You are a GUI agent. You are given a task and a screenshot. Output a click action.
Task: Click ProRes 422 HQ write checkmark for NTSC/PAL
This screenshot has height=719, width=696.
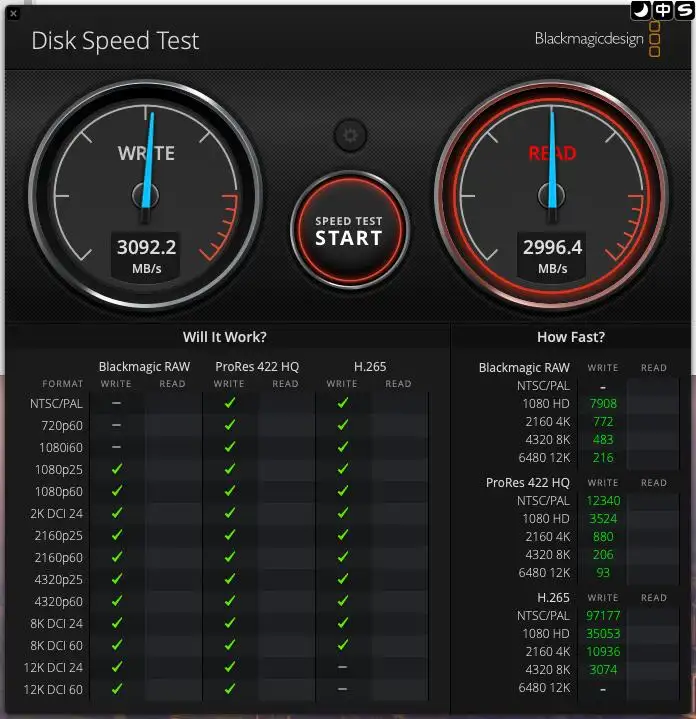pos(230,403)
